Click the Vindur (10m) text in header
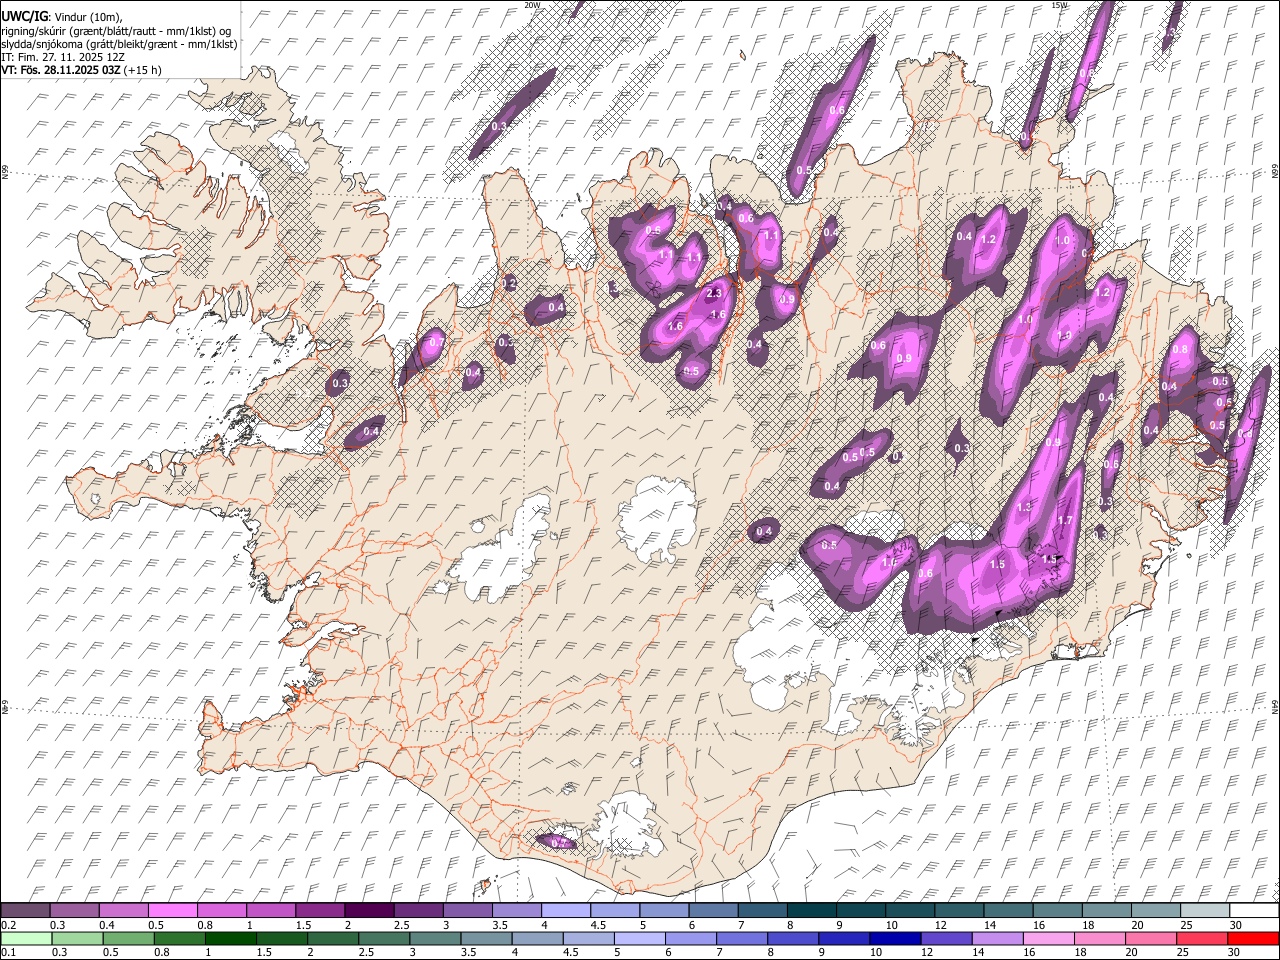The width and height of the screenshot is (1280, 960). pyautogui.click(x=88, y=18)
